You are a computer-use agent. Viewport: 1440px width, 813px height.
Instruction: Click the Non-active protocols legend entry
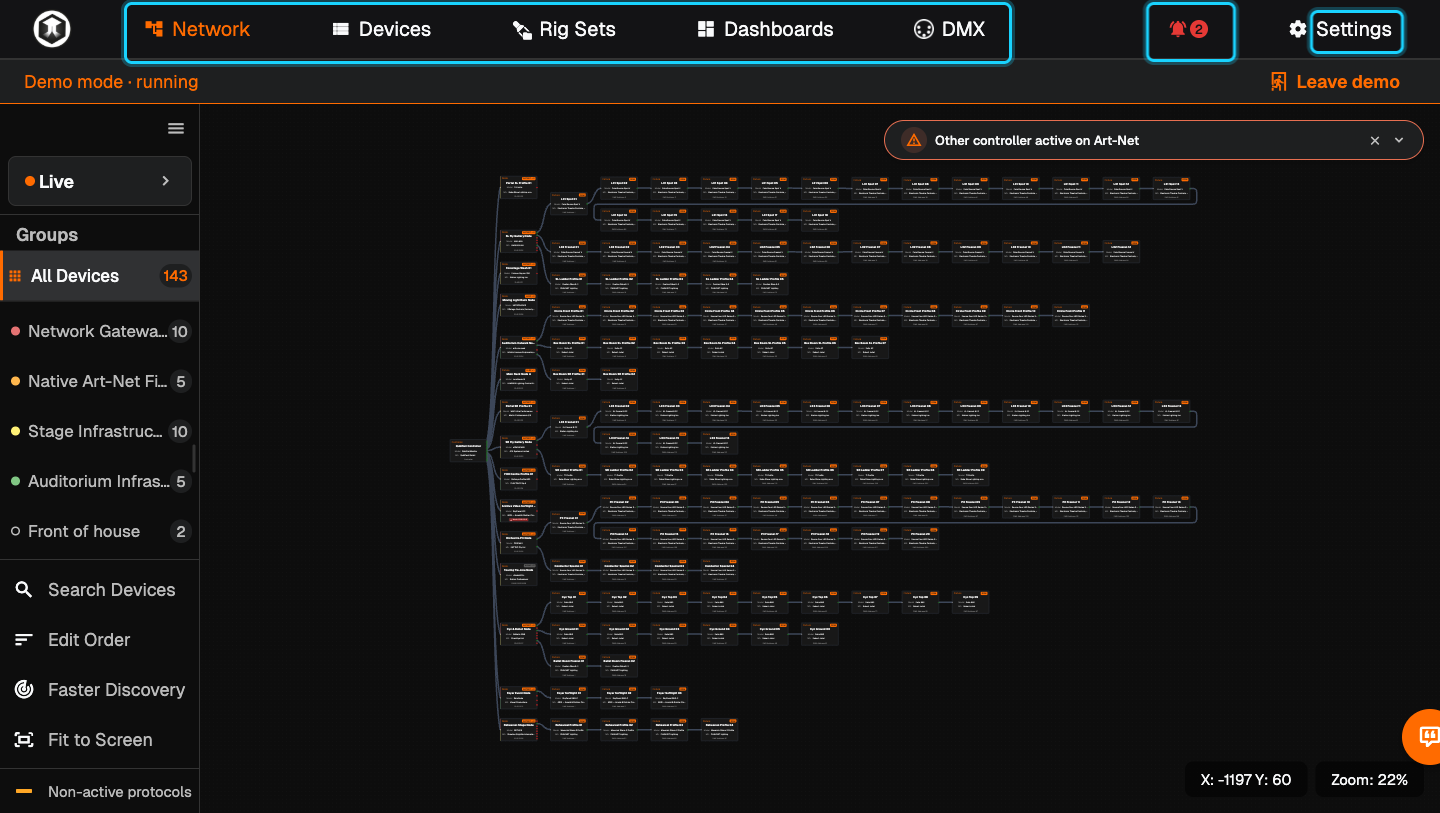(x=100, y=792)
